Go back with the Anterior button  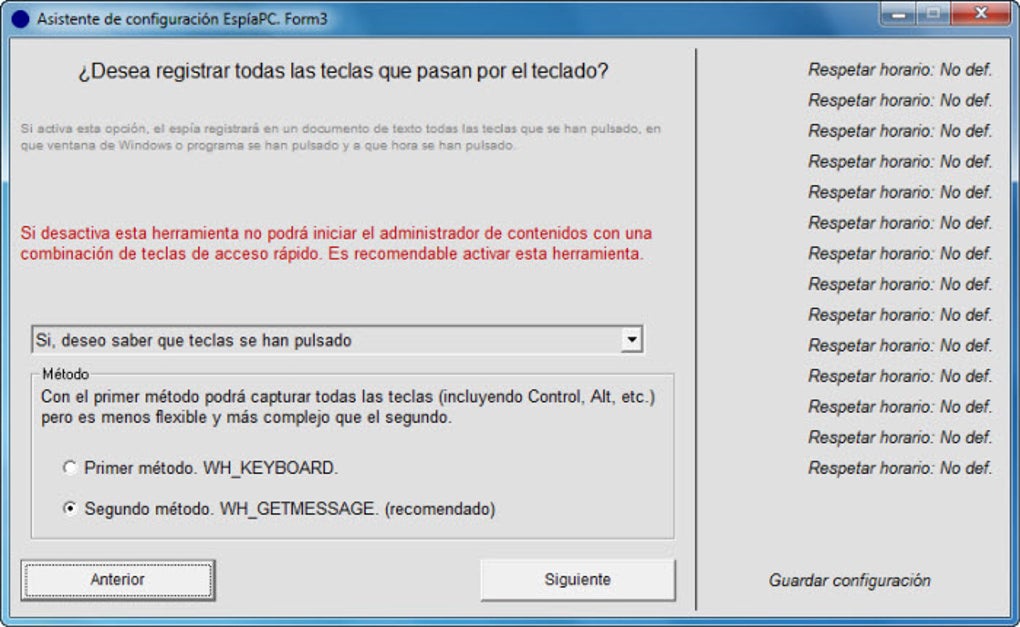[x=118, y=580]
